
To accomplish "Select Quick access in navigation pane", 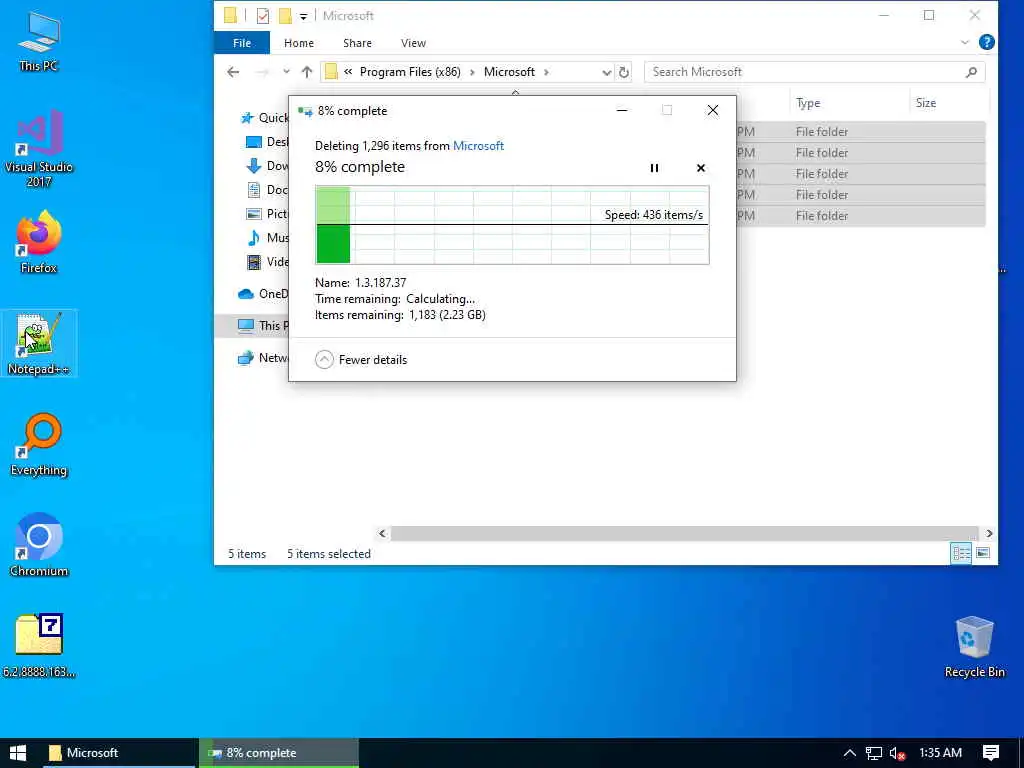I will point(264,118).
